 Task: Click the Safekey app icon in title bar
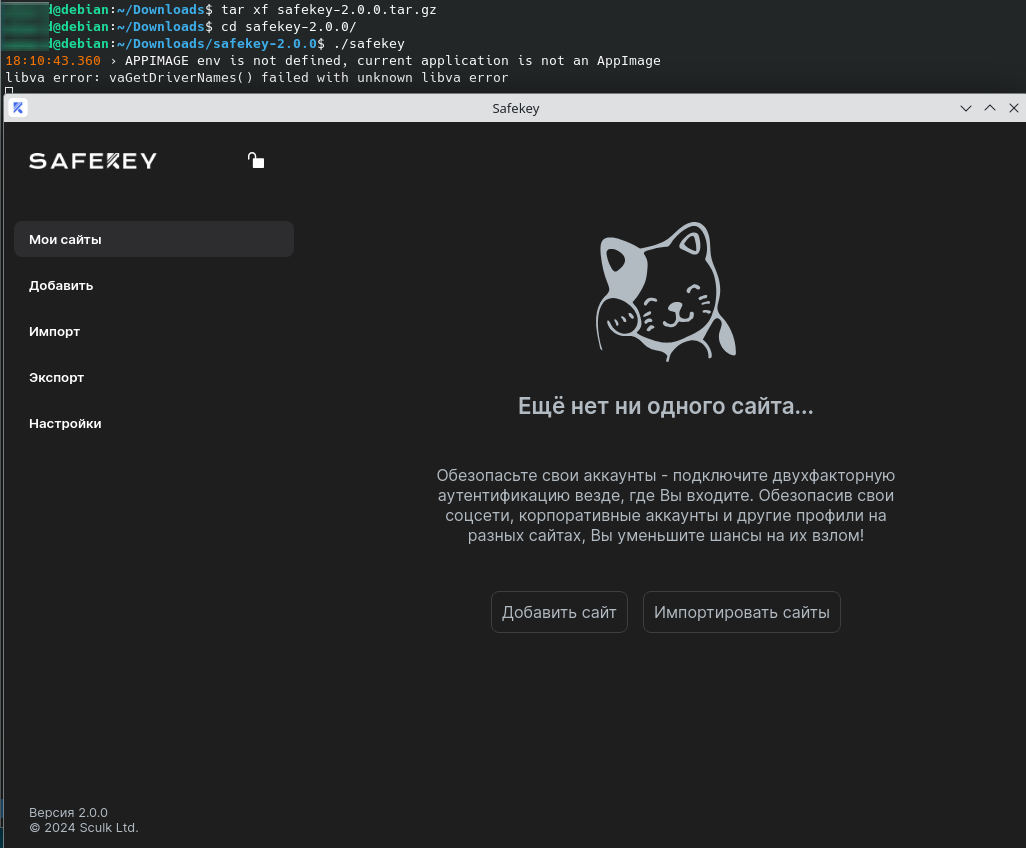point(18,108)
